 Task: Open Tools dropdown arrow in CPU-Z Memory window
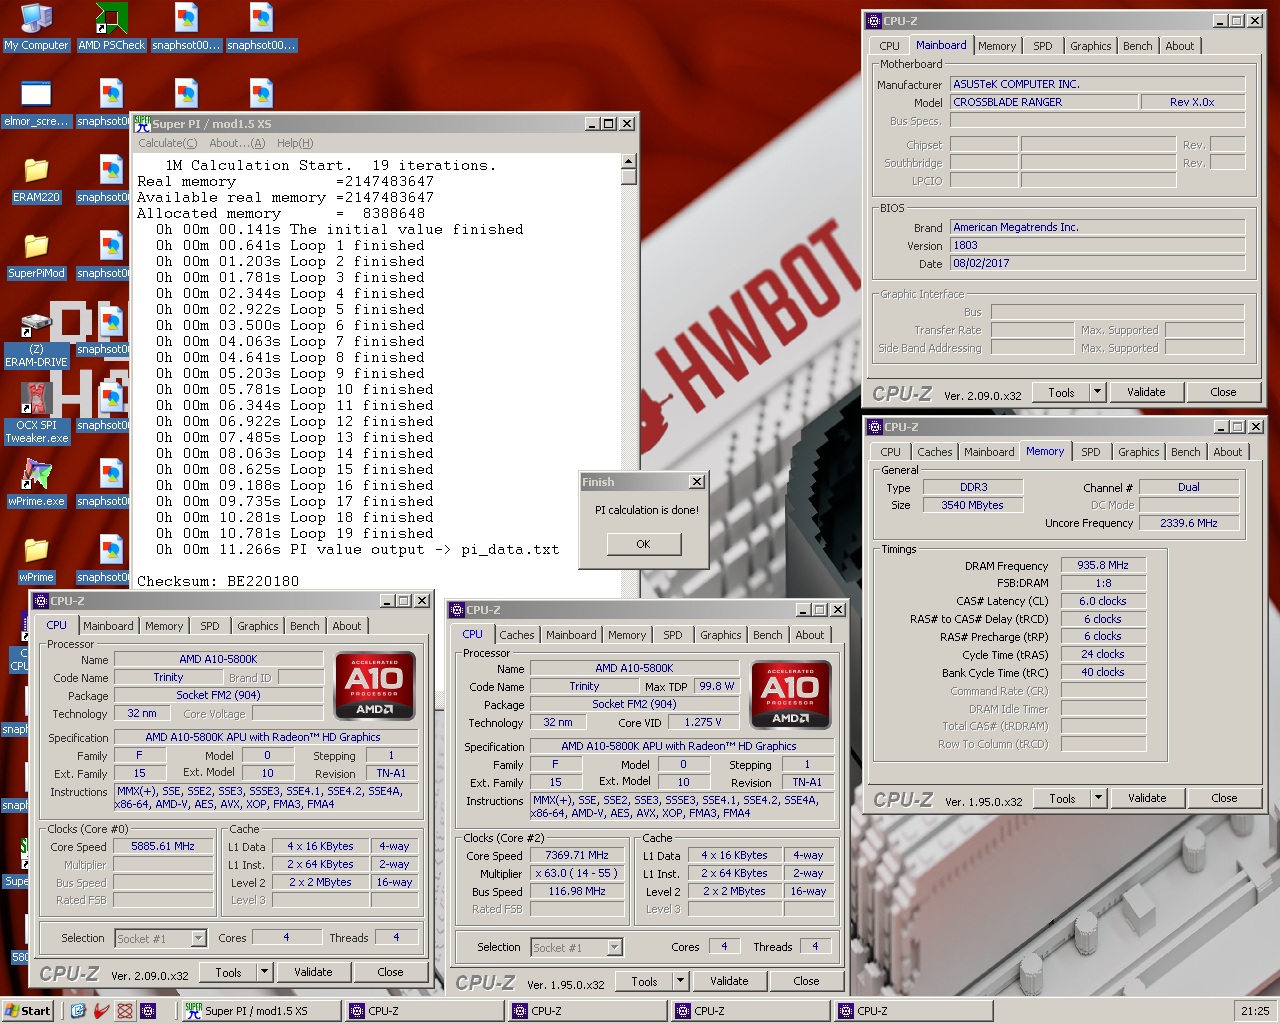[x=1098, y=798]
